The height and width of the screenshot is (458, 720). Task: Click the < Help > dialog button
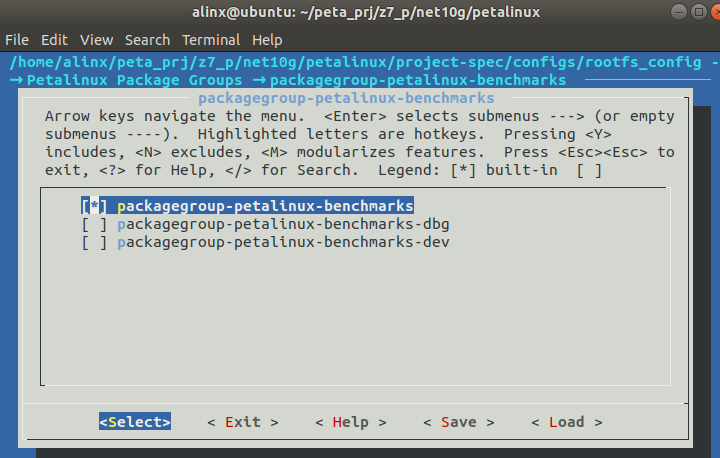click(x=351, y=422)
